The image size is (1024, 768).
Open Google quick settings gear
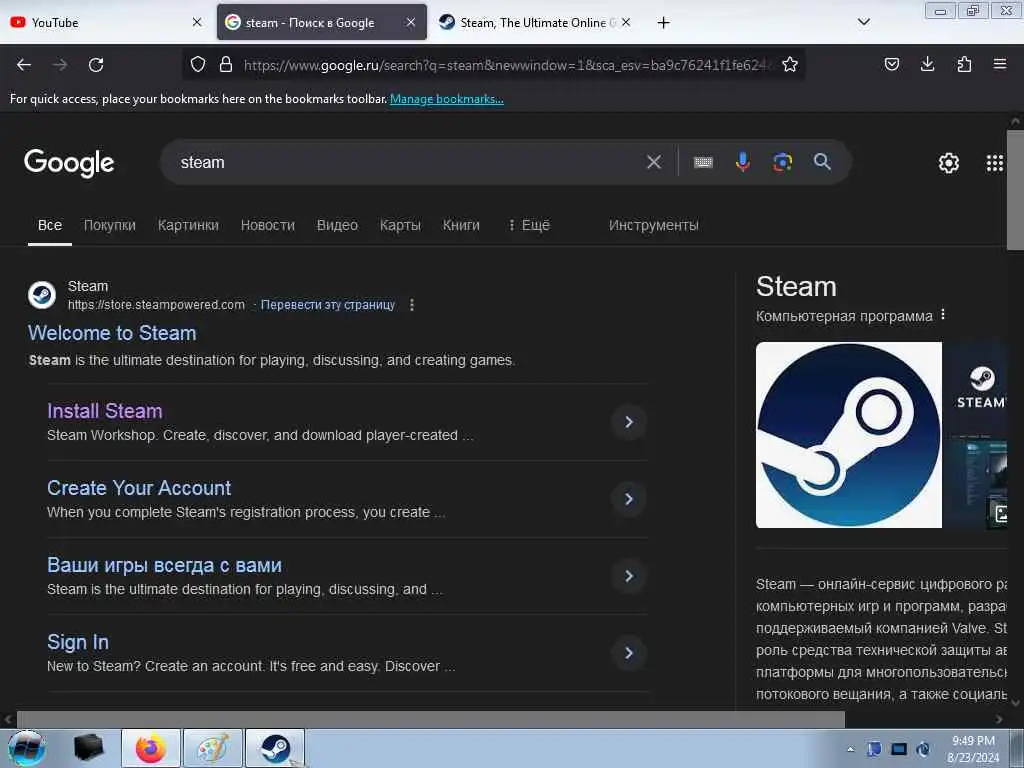[949, 163]
